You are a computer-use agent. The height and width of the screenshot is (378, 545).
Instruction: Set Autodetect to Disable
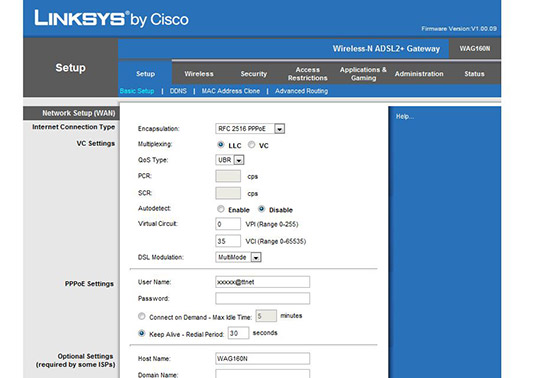[261, 209]
